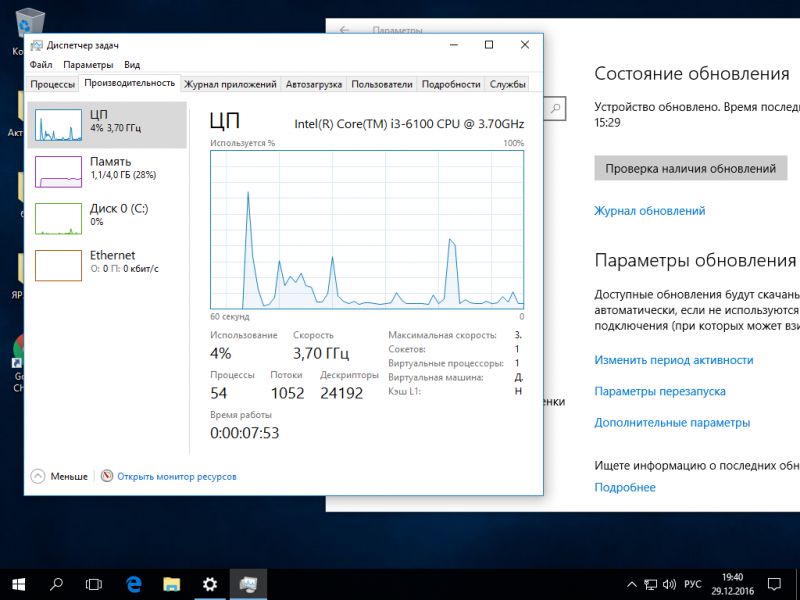Click the РУС language indicator
This screenshot has width=800, height=600.
[x=692, y=585]
